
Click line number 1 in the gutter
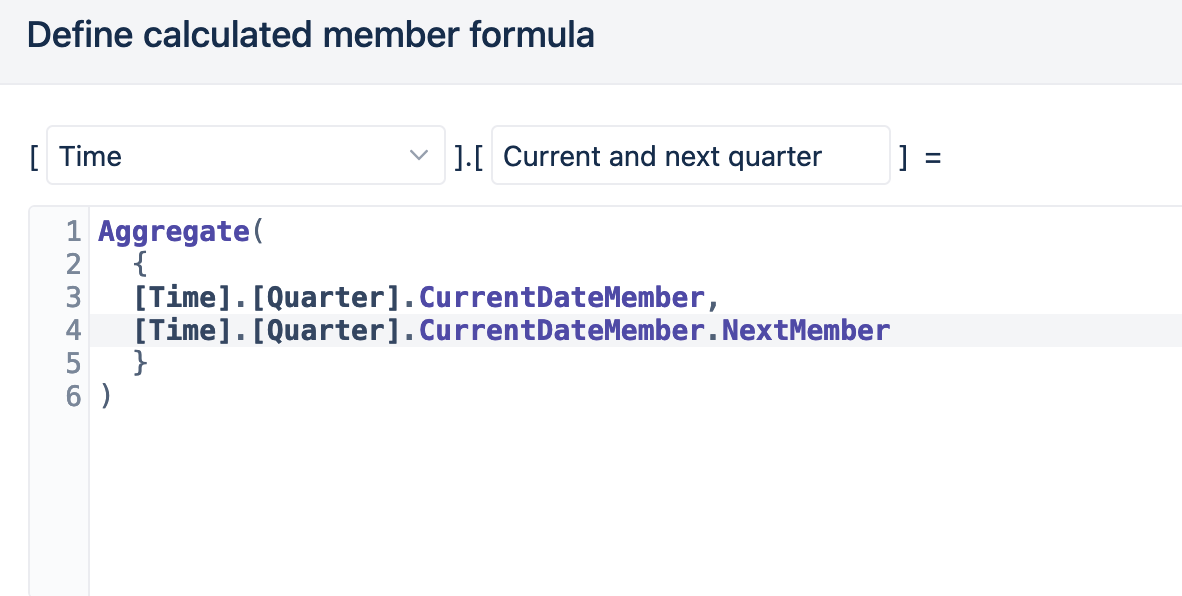73,231
